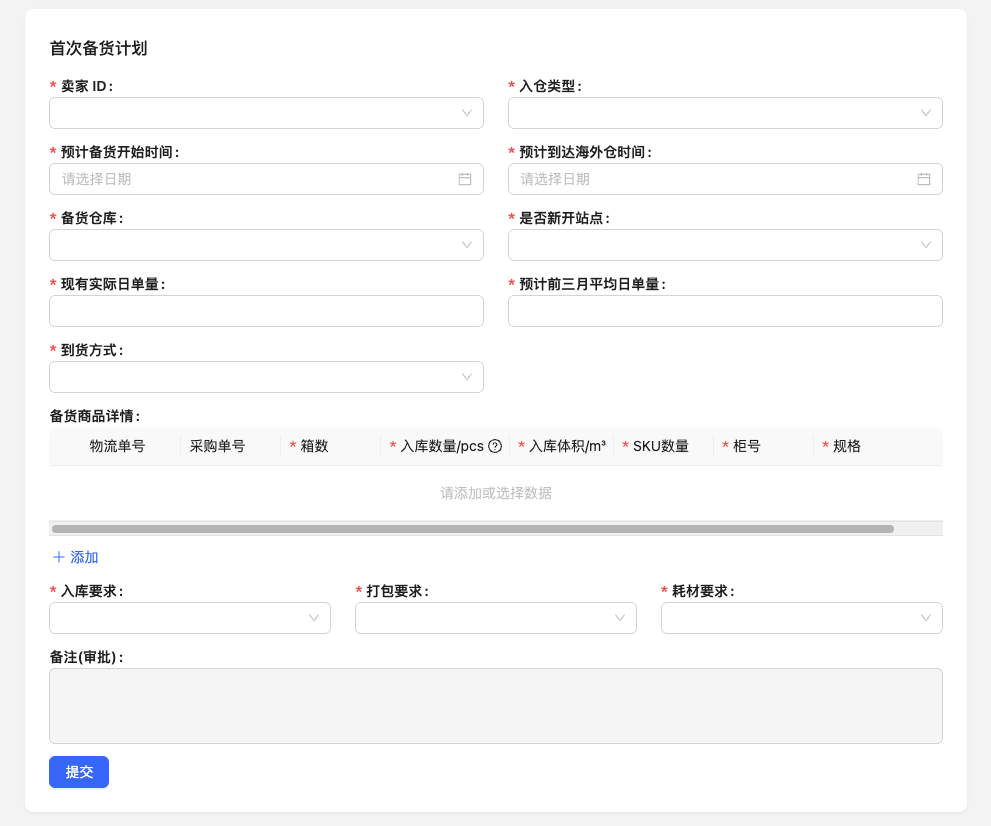Open the 入仓类型 dropdown
Viewport: 991px width, 826px height.
tap(725, 113)
